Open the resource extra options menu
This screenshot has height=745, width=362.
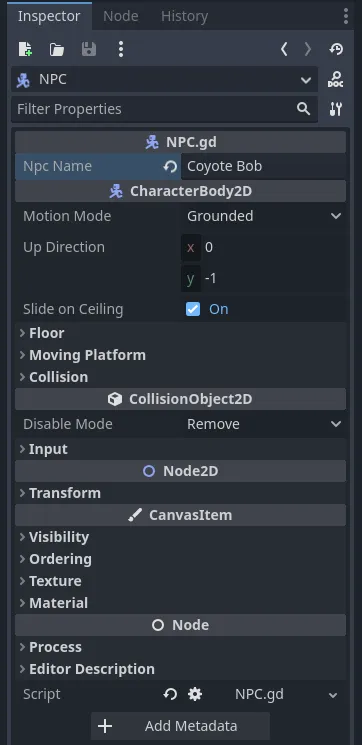121,49
